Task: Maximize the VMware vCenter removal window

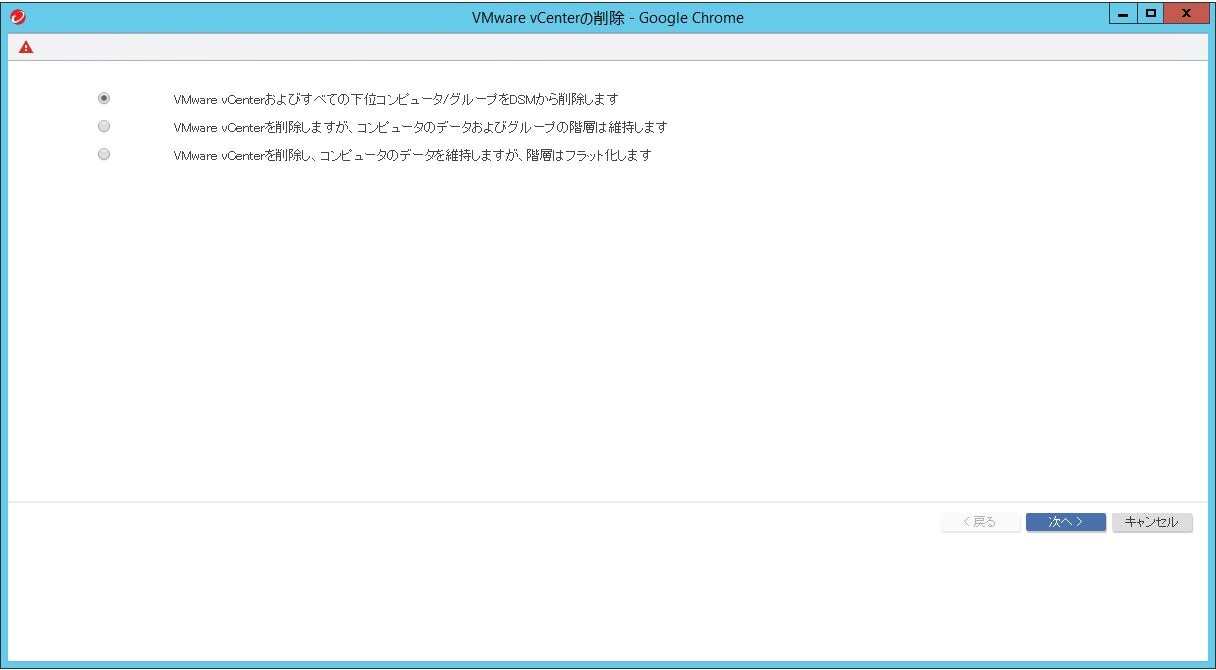Action: point(1151,14)
